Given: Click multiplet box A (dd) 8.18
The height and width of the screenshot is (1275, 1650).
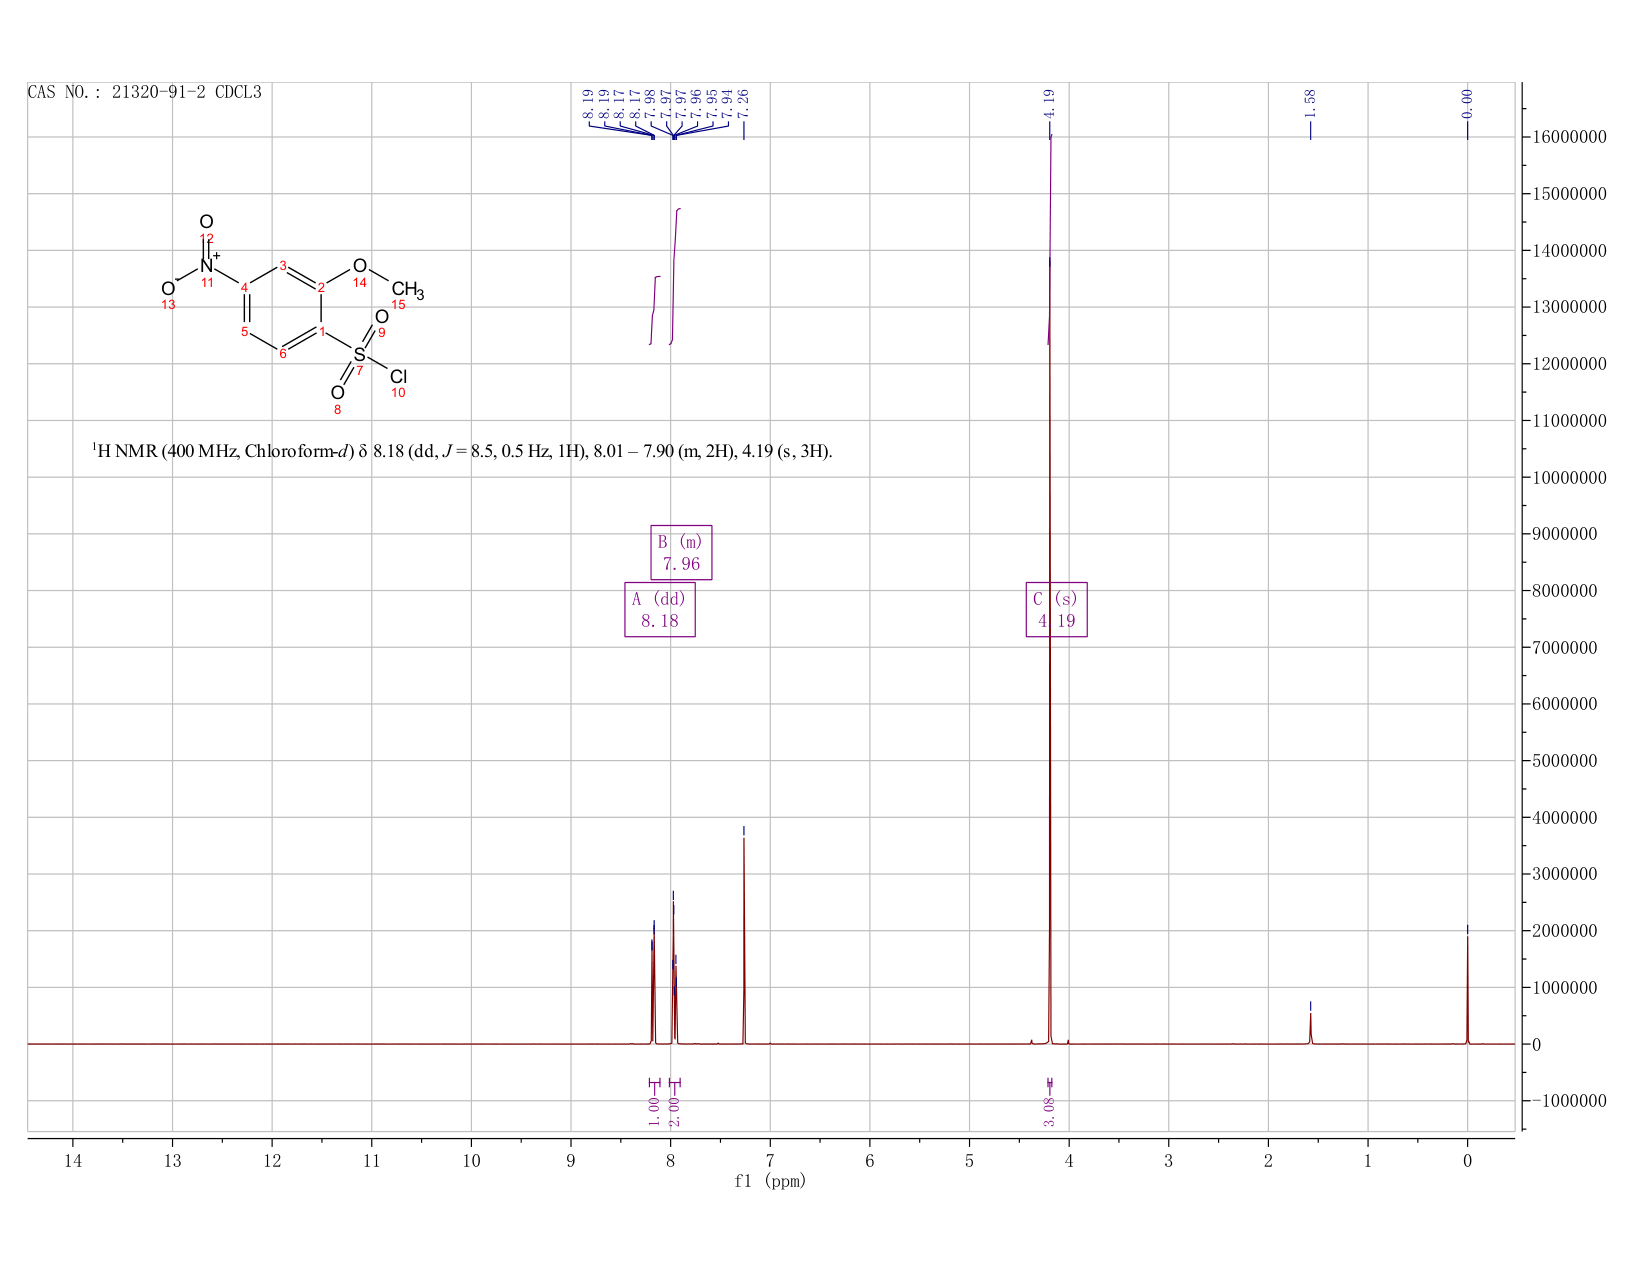Looking at the screenshot, I should tap(660, 609).
